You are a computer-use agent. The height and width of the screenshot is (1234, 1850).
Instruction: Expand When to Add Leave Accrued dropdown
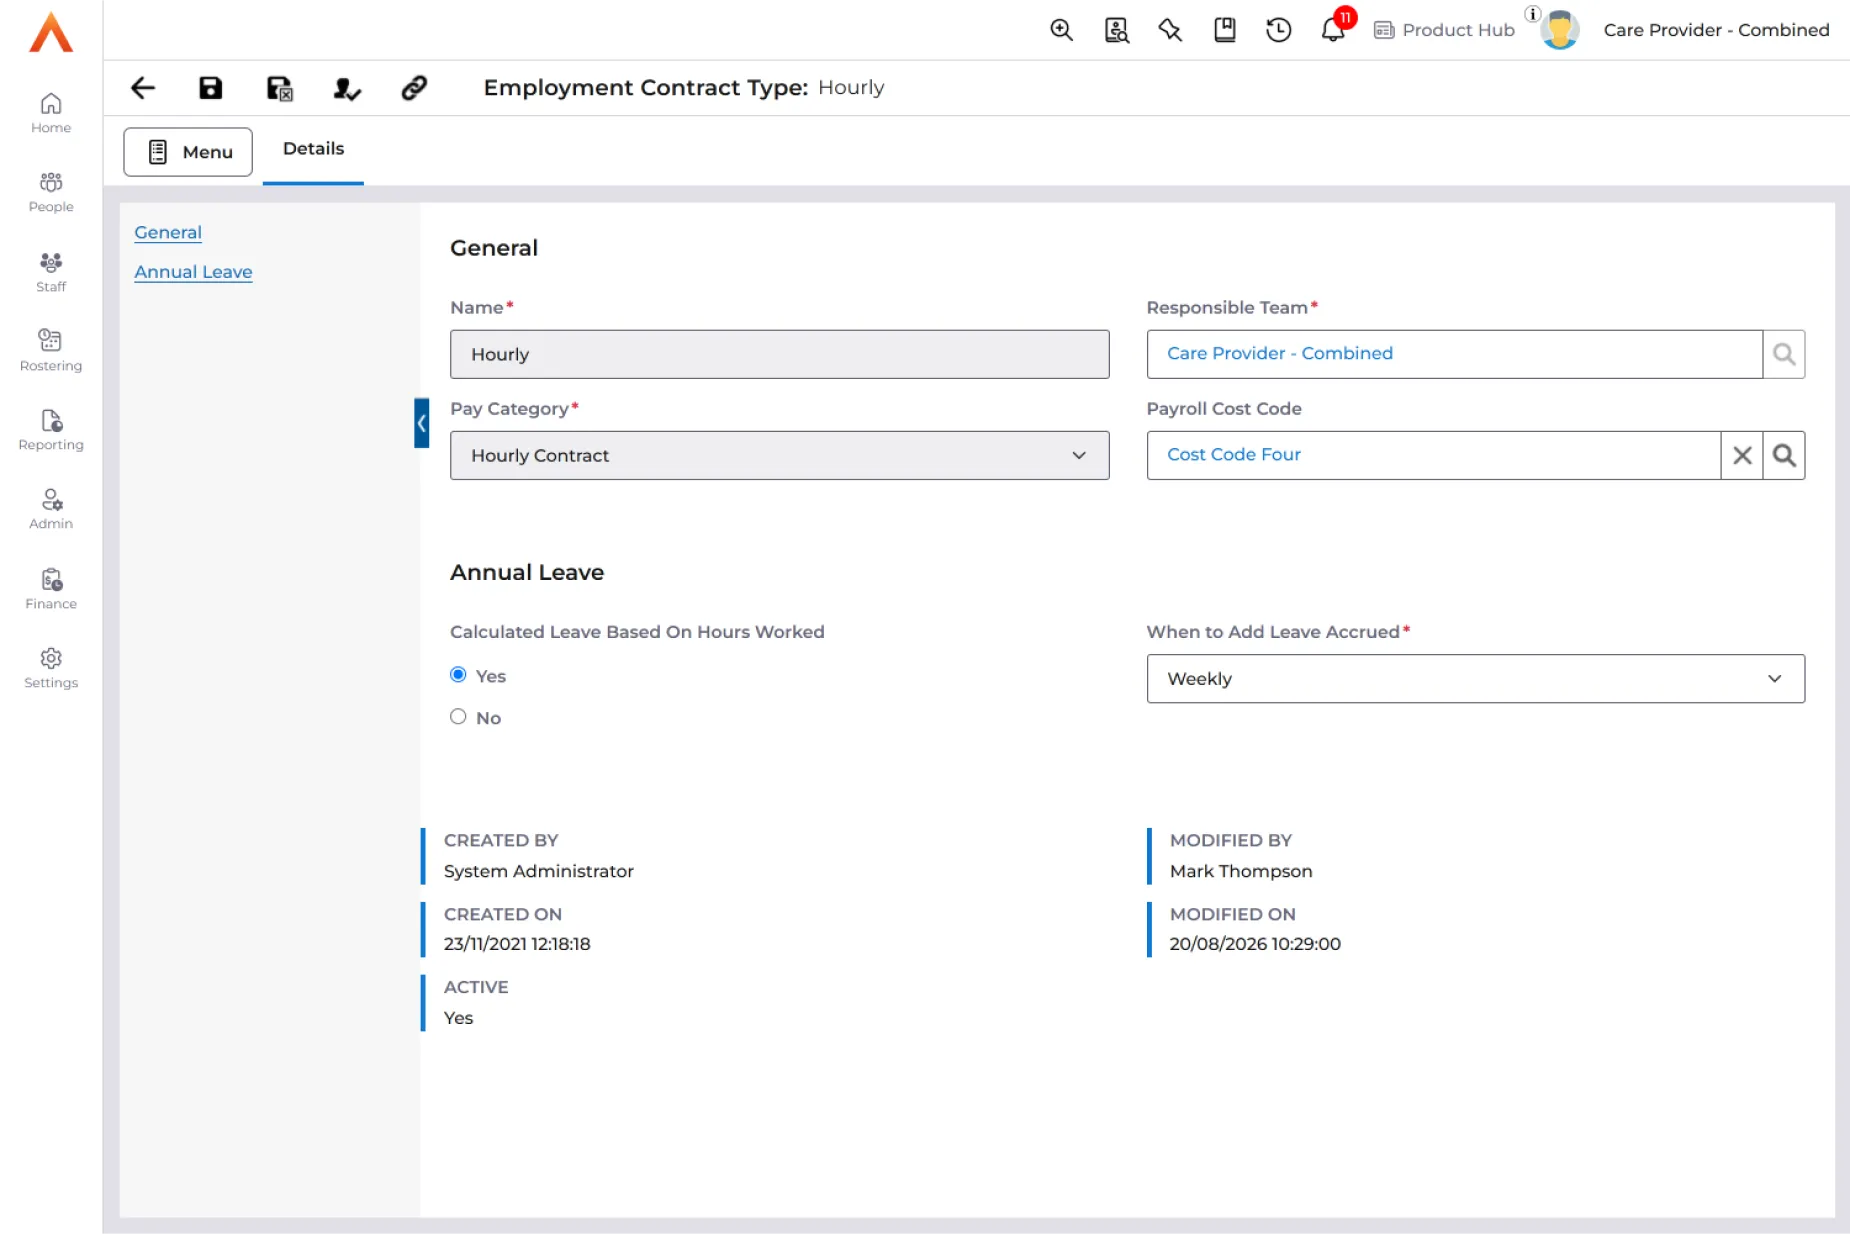1475,678
